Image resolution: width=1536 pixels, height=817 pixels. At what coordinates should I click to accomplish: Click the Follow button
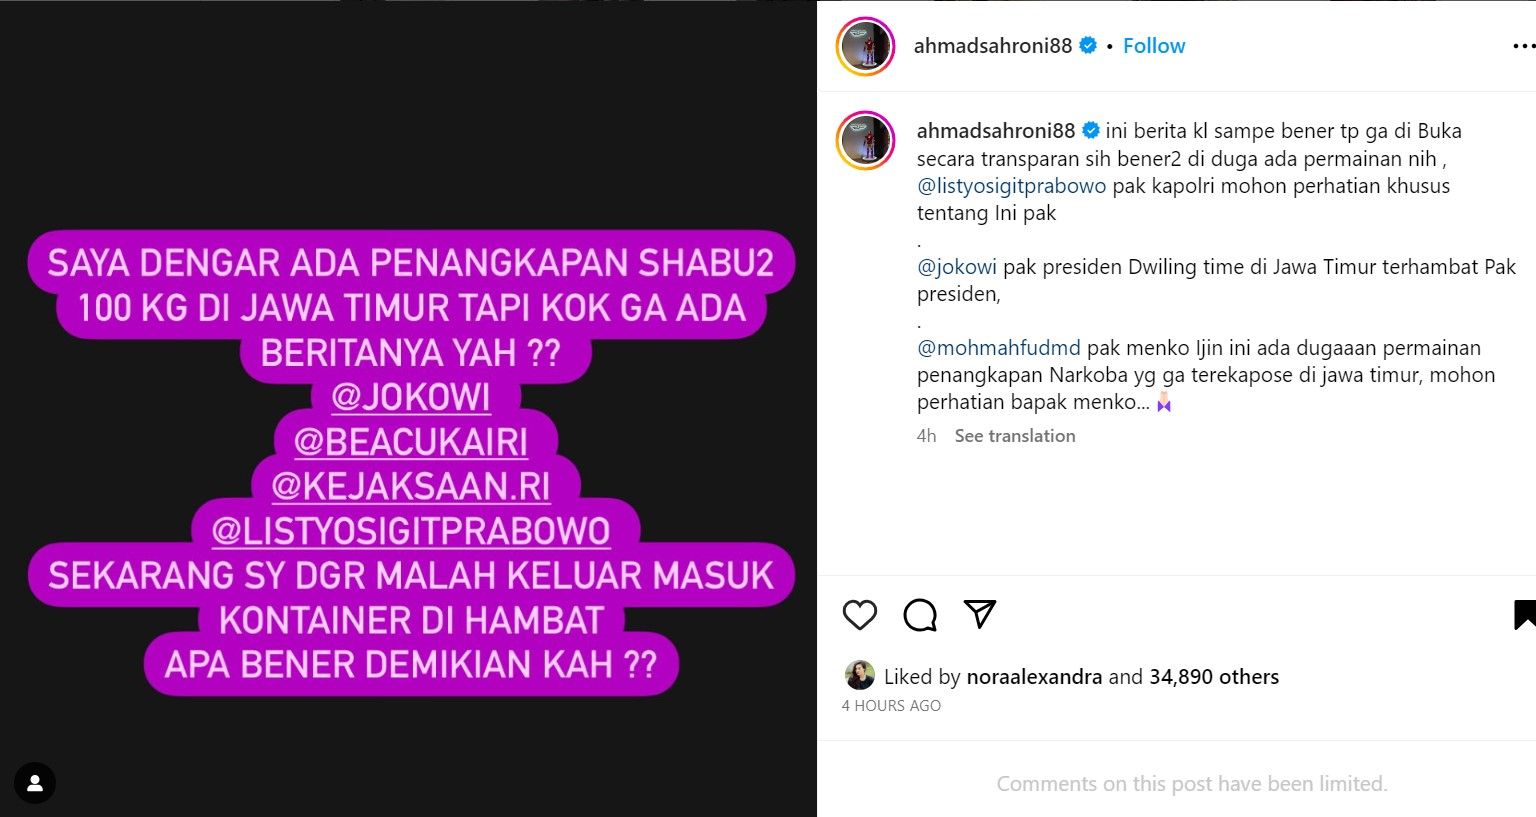click(1153, 46)
